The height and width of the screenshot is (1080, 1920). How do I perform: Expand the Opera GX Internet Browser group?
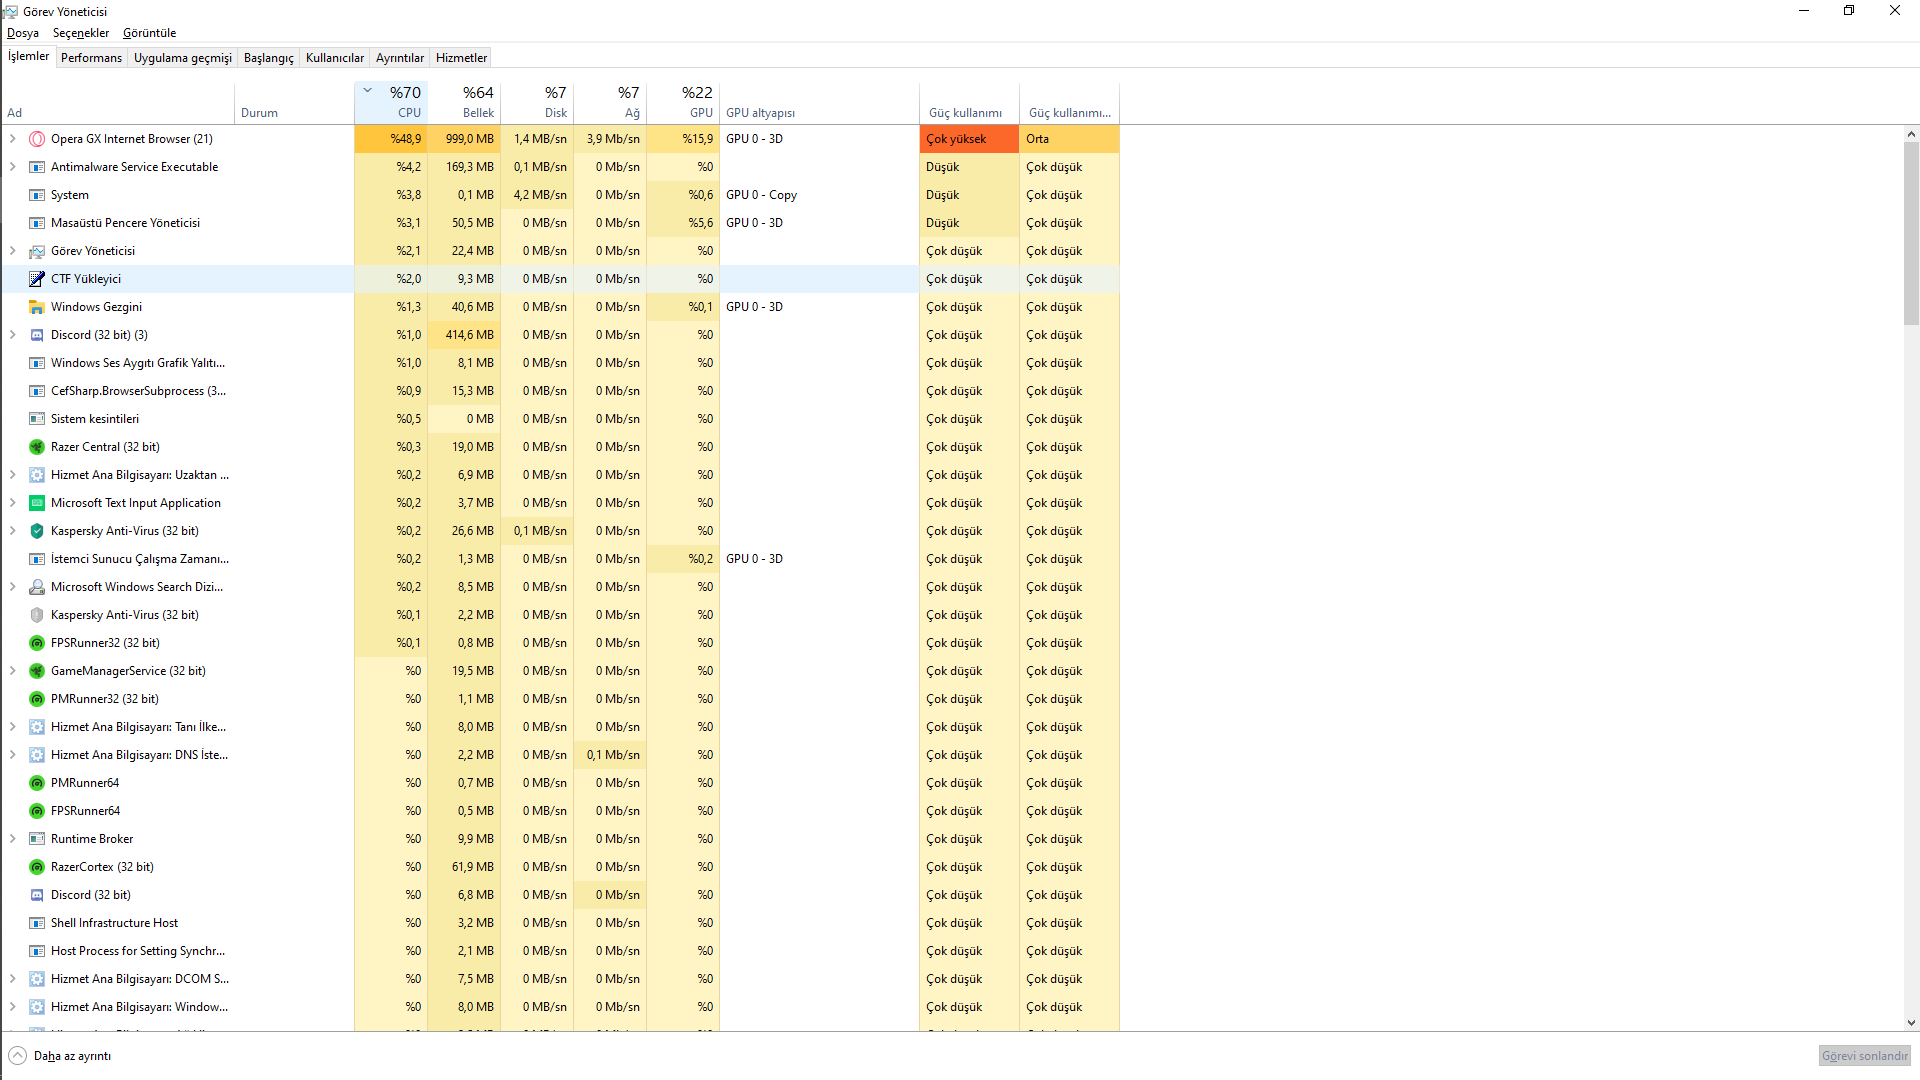pyautogui.click(x=12, y=139)
